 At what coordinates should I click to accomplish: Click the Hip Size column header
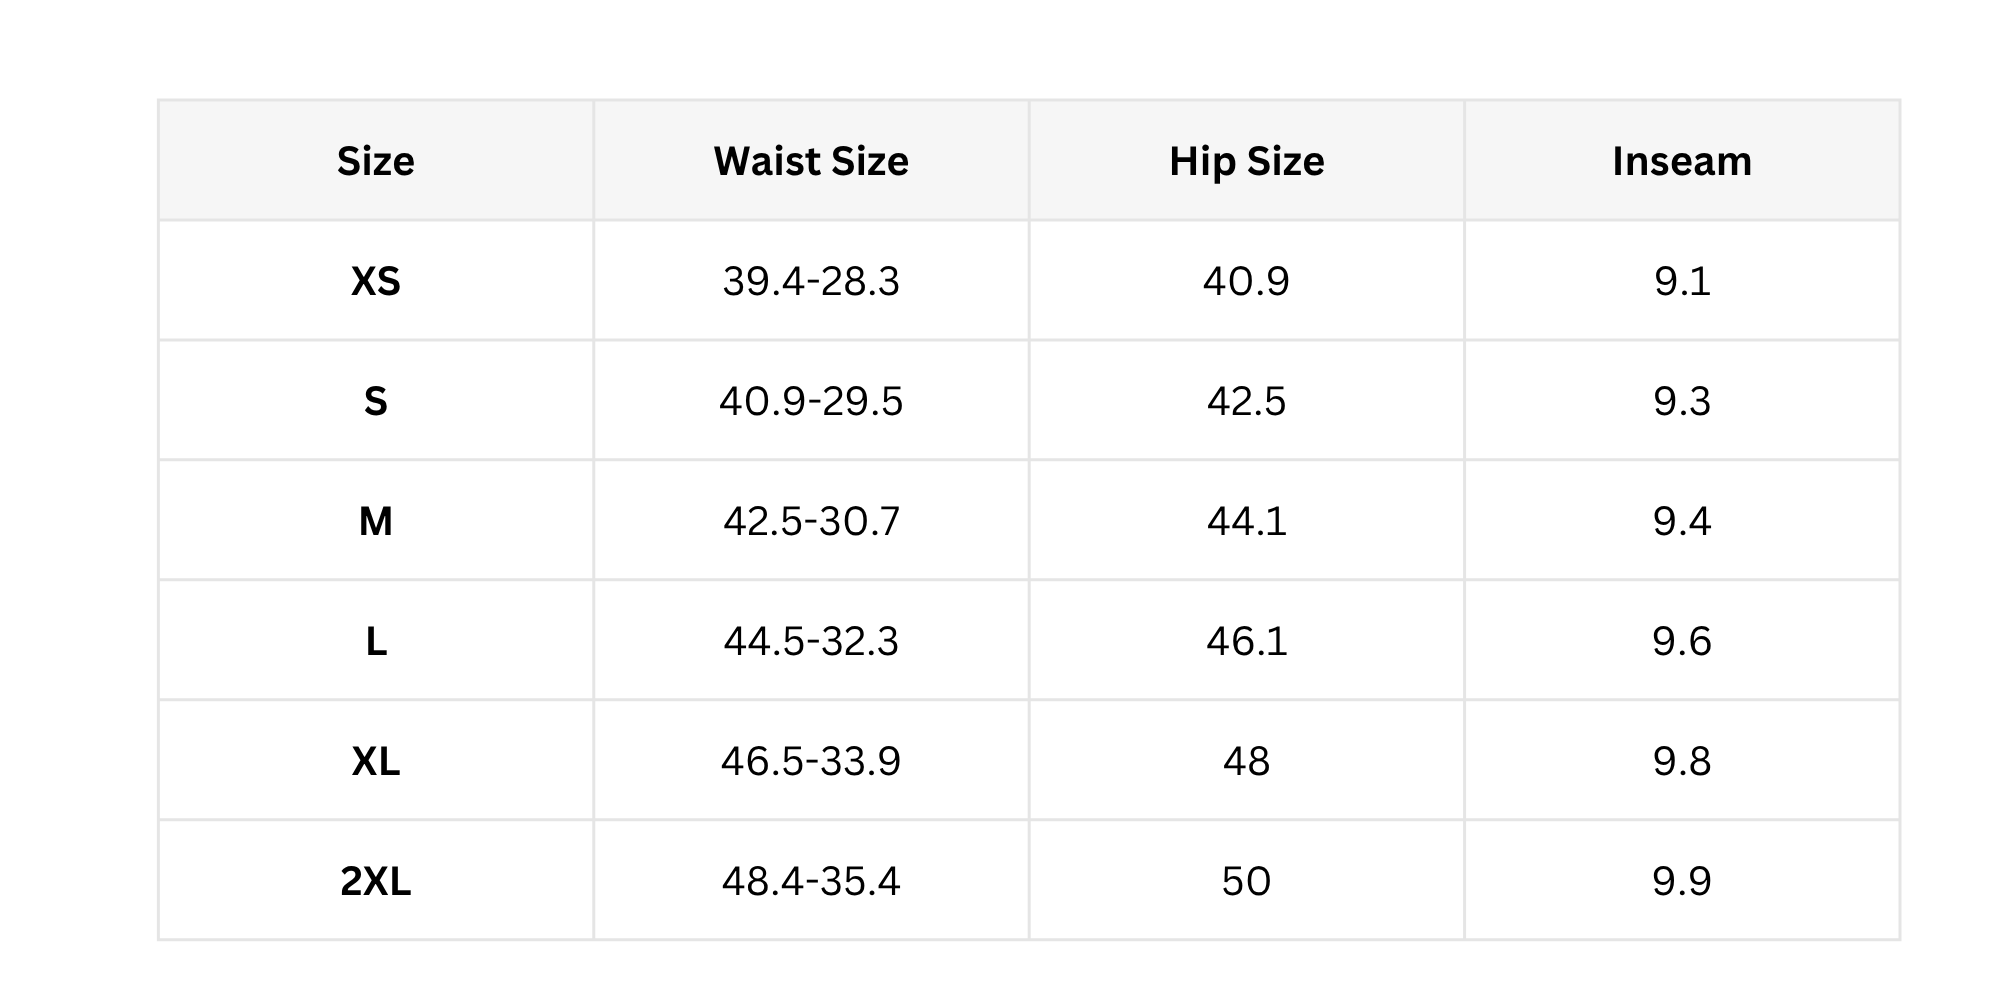click(x=1247, y=162)
